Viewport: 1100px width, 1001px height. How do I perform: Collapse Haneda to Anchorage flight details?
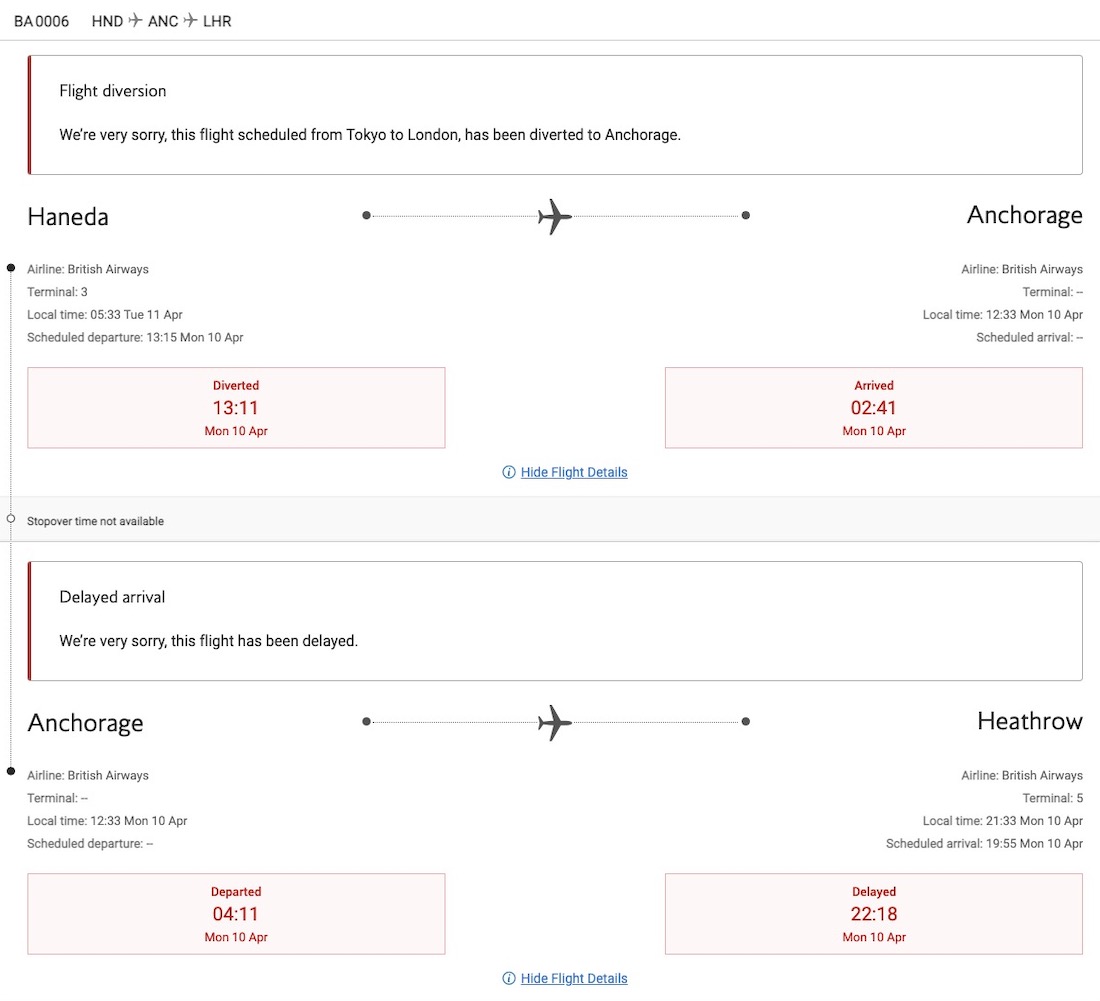point(574,472)
